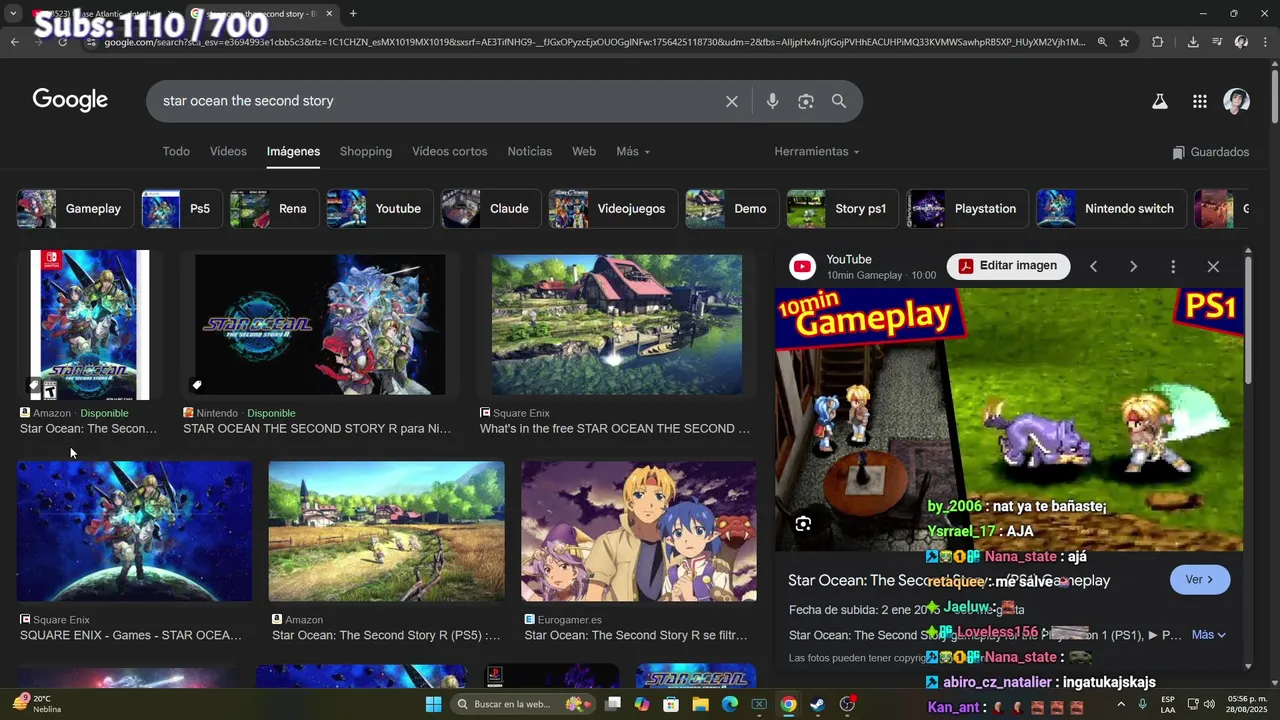Screen dimensions: 1280x720
Task: Switch to the Web results tab
Action: click(584, 151)
